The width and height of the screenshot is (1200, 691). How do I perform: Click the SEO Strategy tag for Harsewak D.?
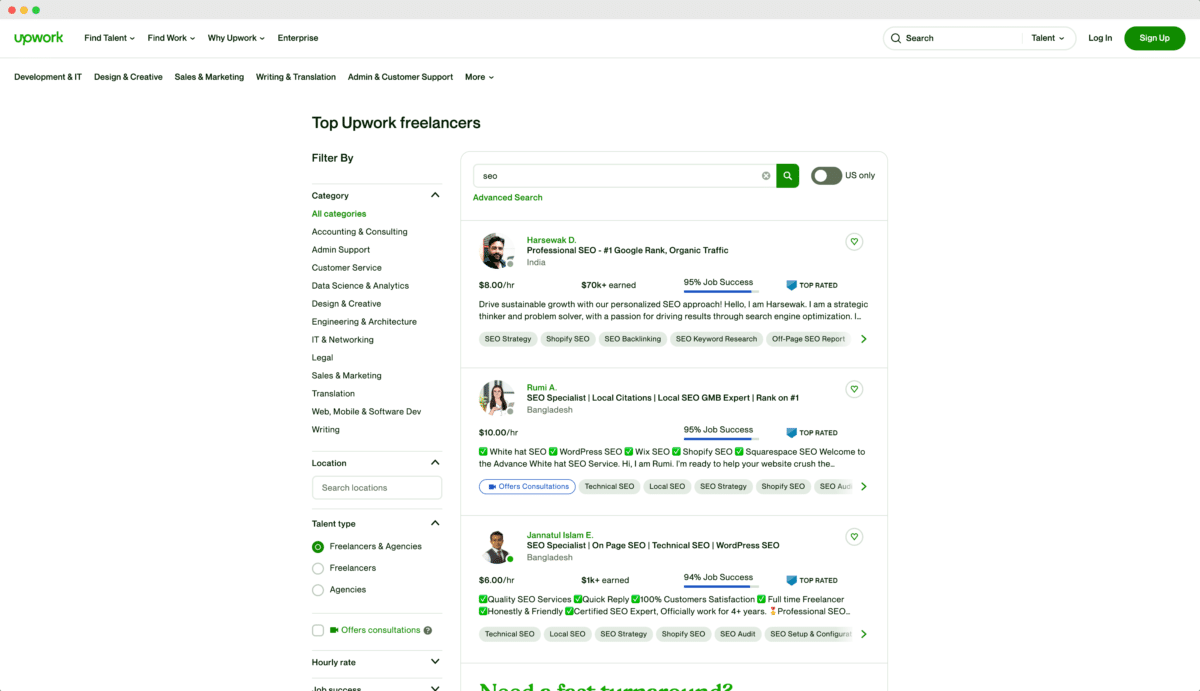click(x=508, y=339)
